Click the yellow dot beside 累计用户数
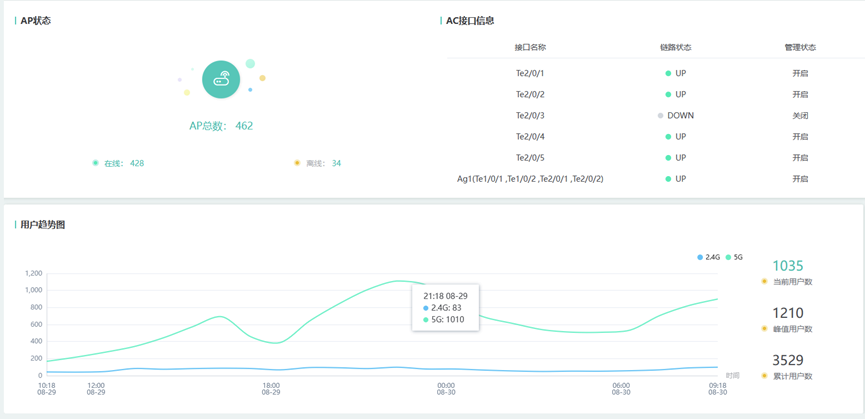This screenshot has width=865, height=419. point(764,376)
